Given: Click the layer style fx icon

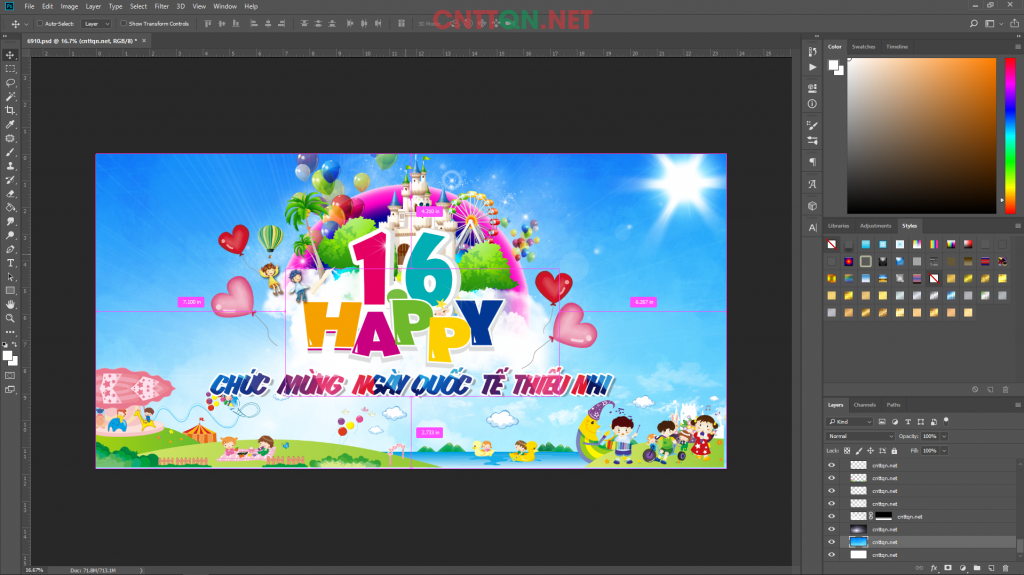Looking at the screenshot, I should click(x=934, y=568).
